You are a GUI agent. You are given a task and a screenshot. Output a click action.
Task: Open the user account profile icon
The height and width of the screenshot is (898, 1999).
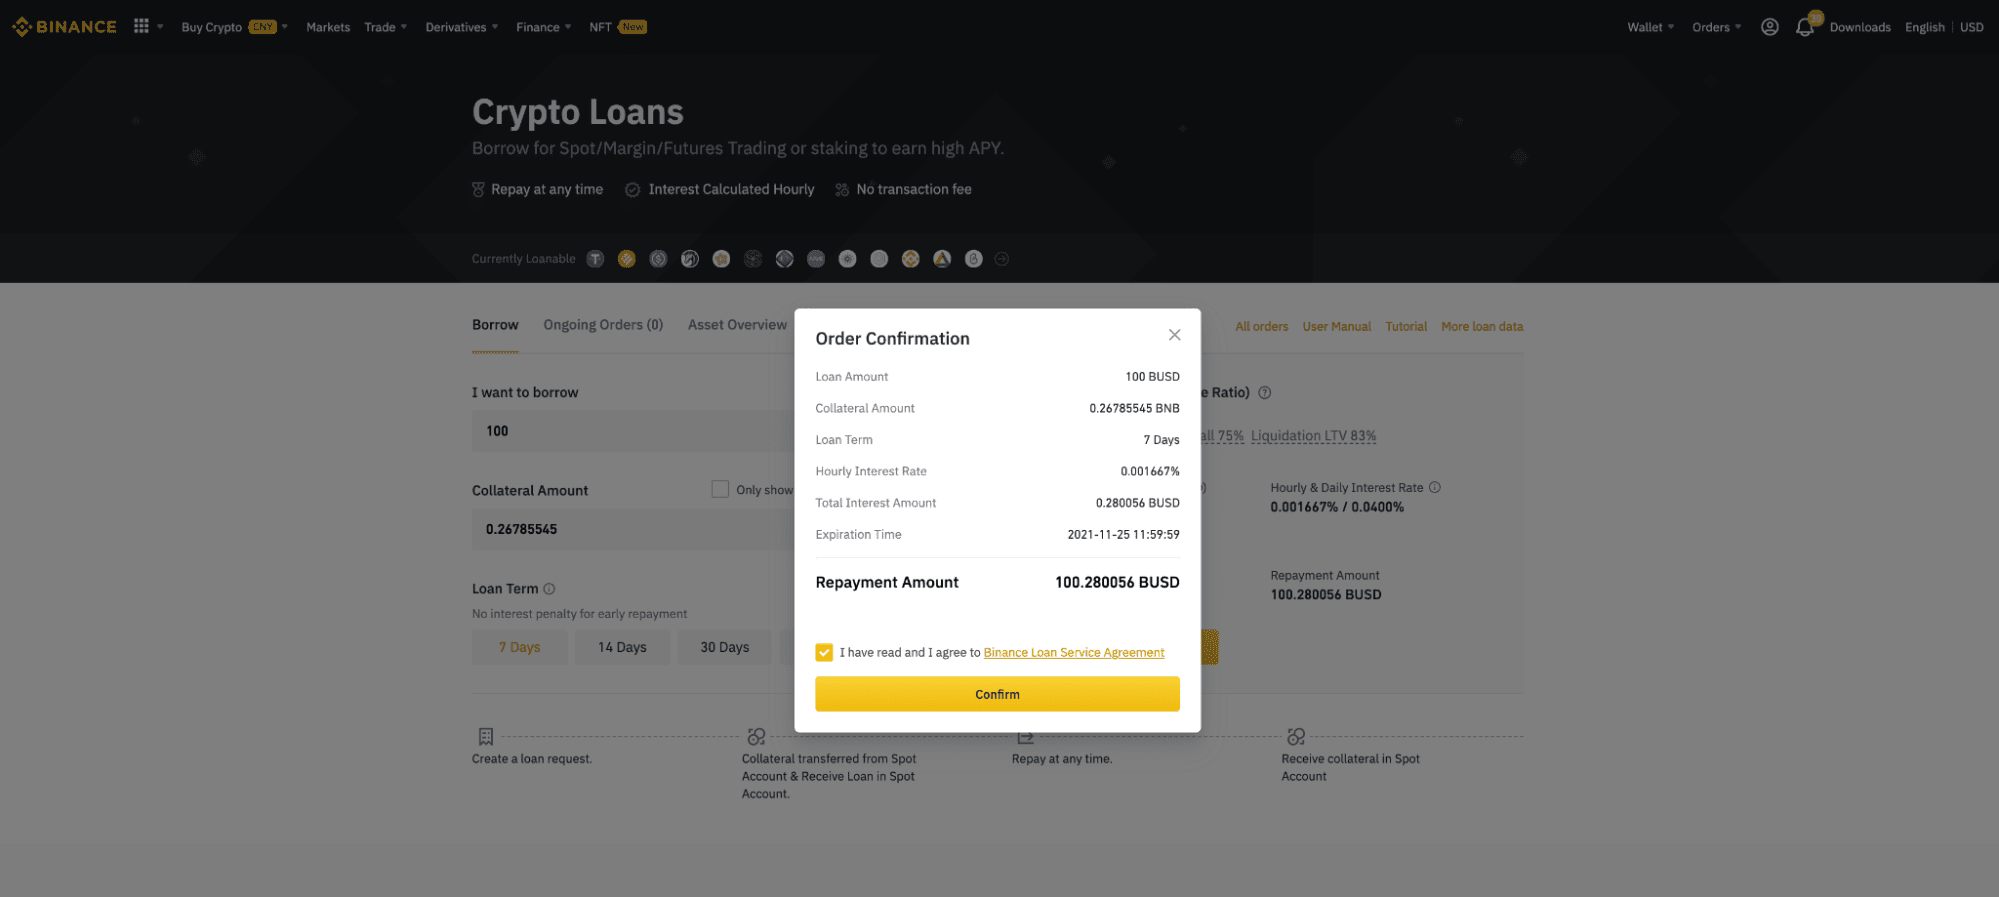[1769, 27]
